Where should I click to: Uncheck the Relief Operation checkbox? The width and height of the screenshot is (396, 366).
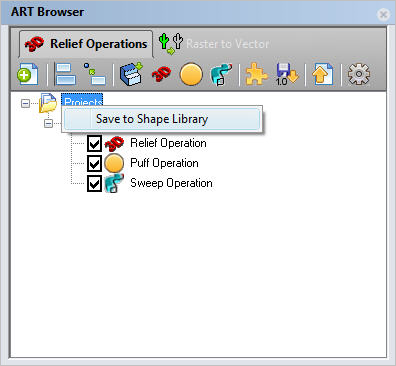tap(94, 144)
